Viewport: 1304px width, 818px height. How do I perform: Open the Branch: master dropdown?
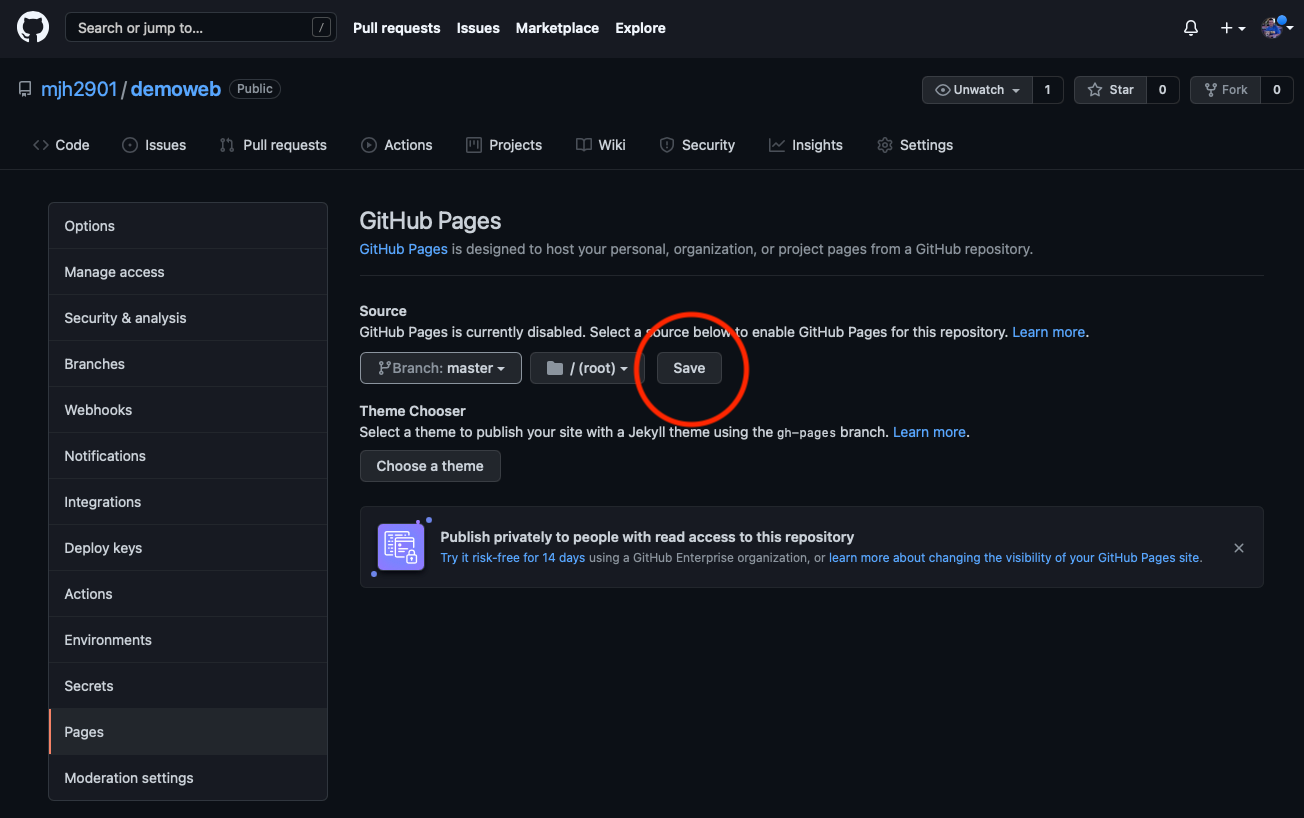pos(440,368)
